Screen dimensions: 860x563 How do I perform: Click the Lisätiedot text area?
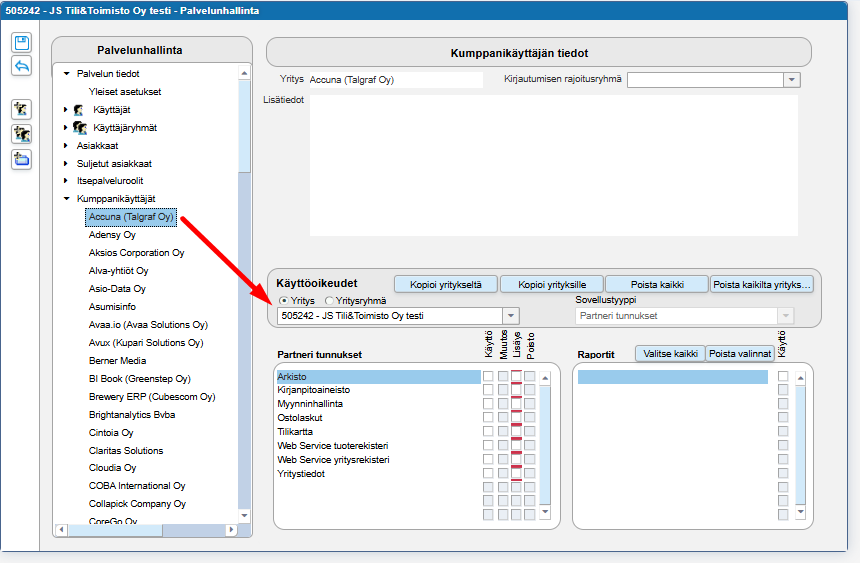(553, 166)
